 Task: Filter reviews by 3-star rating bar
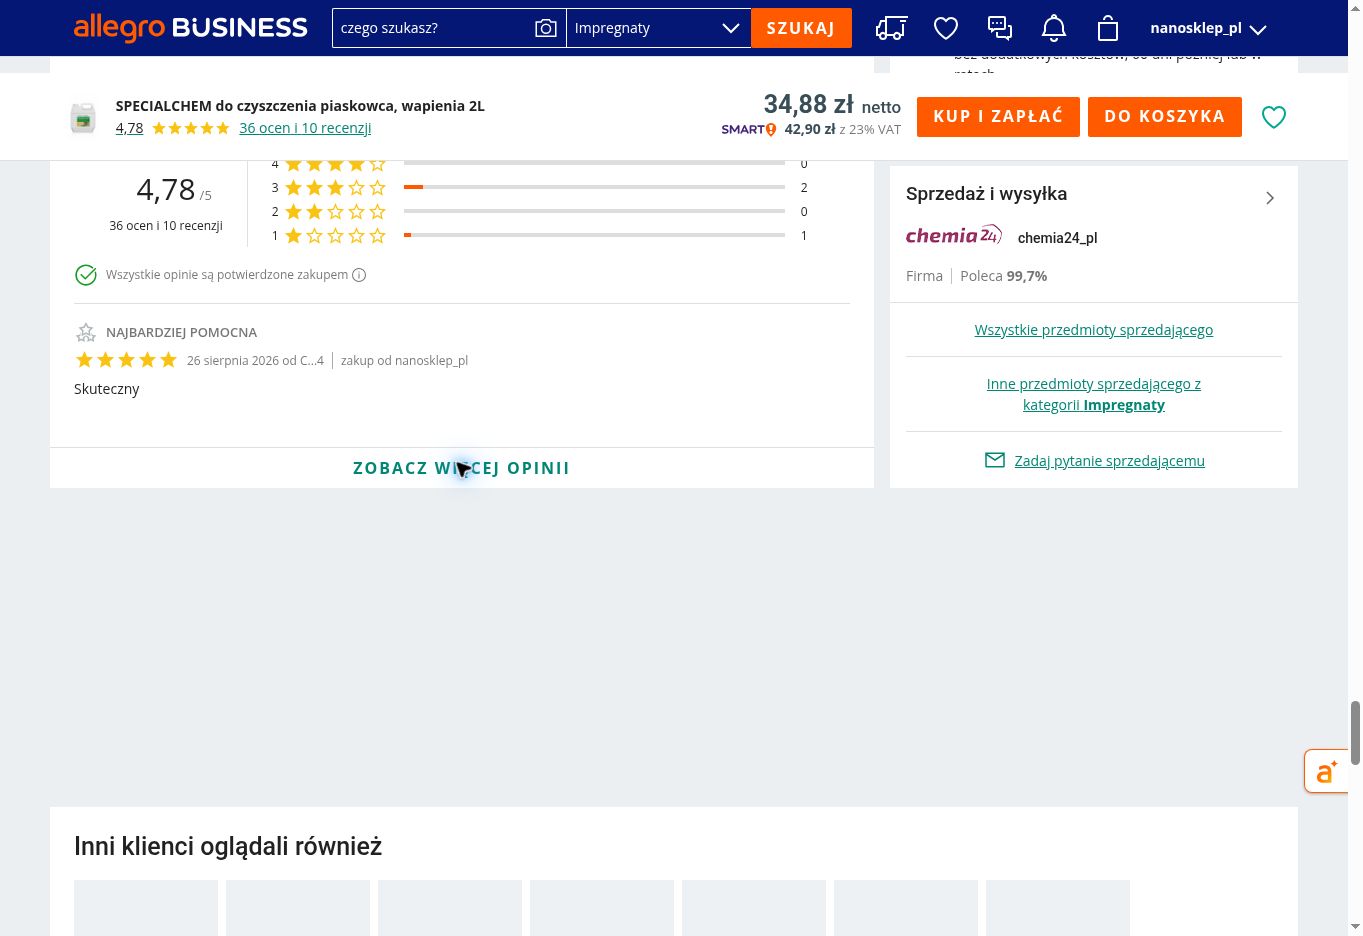(594, 187)
